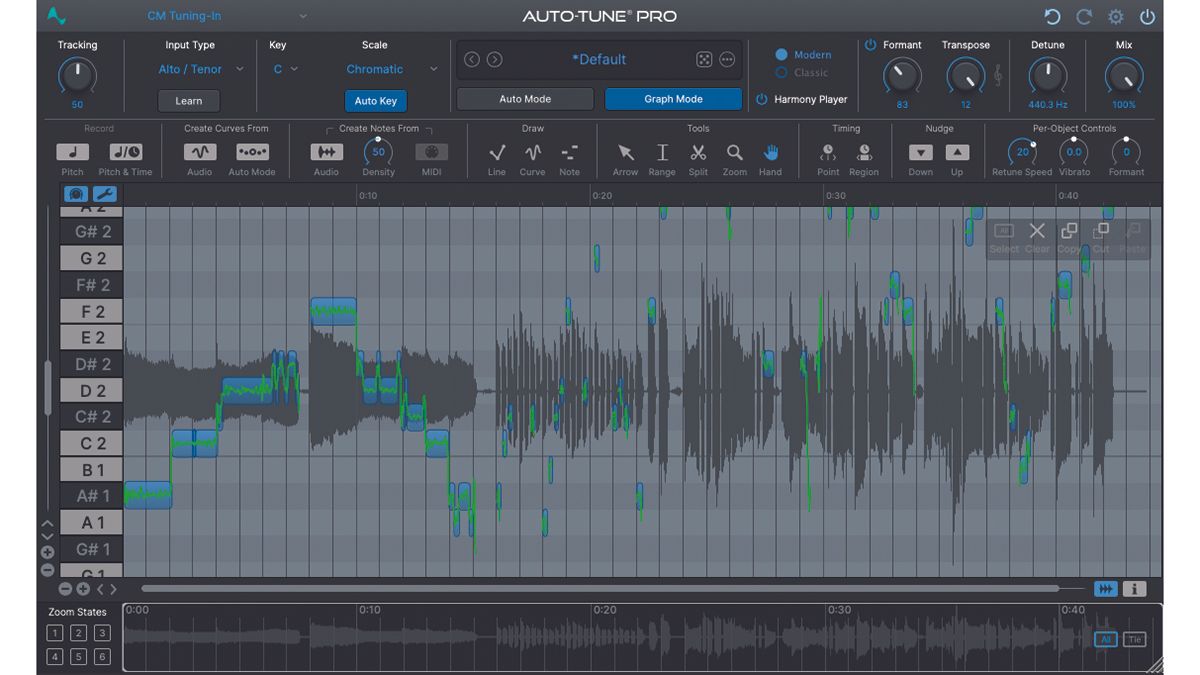Viewport: 1200px width, 675px height.
Task: Click the *Default preset name field
Action: click(x=600, y=60)
